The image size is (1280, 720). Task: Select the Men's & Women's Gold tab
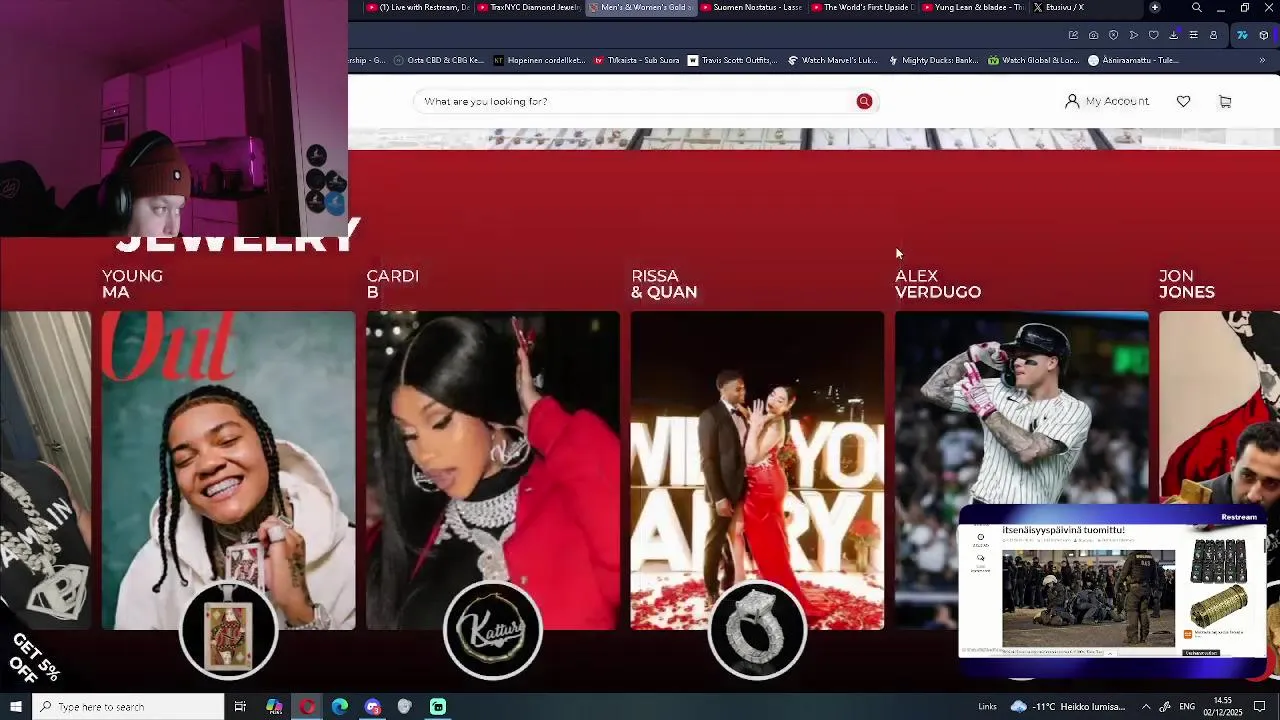click(x=640, y=7)
